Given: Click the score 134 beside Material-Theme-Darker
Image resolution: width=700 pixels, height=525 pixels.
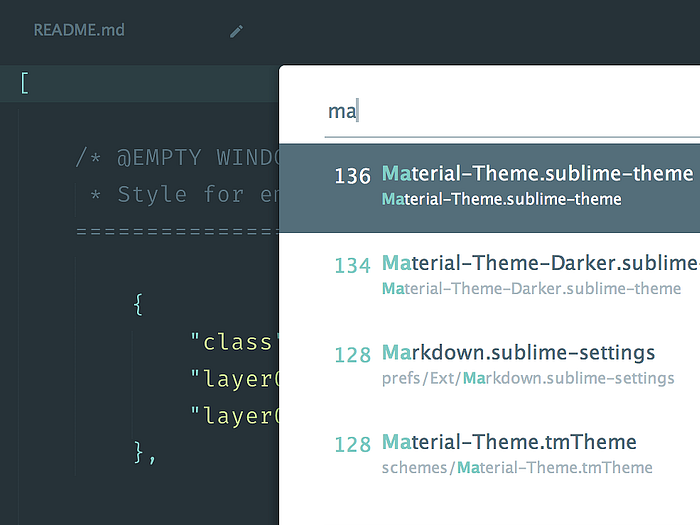Looking at the screenshot, I should pyautogui.click(x=353, y=266).
